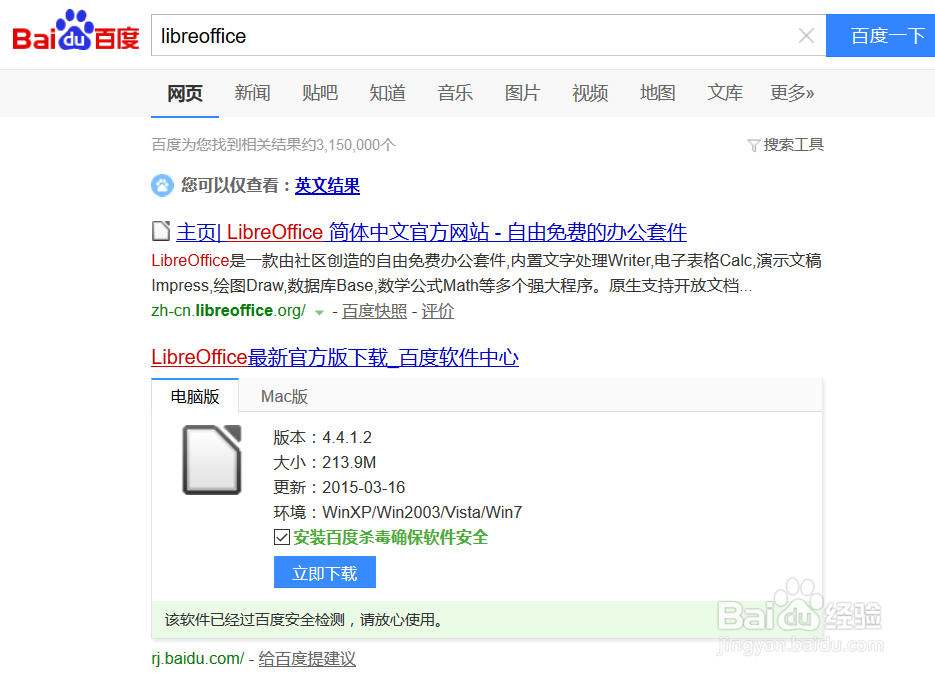935x678 pixels.
Task: Open LibreOffice最新官方版下载 result link
Action: [x=335, y=357]
